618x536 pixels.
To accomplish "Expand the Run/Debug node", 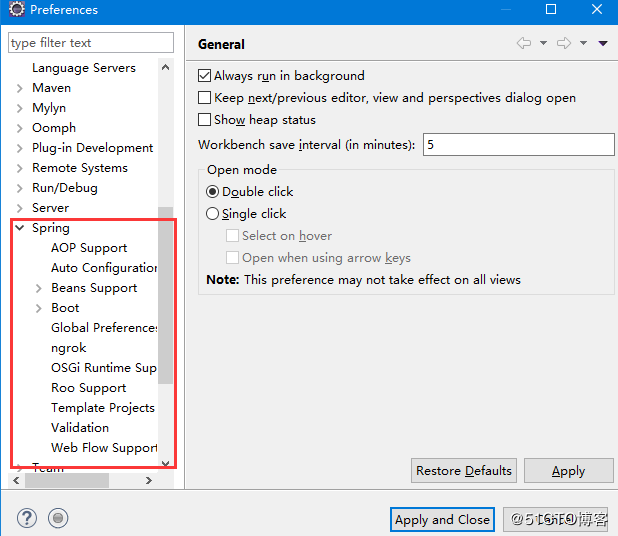I will coord(20,188).
